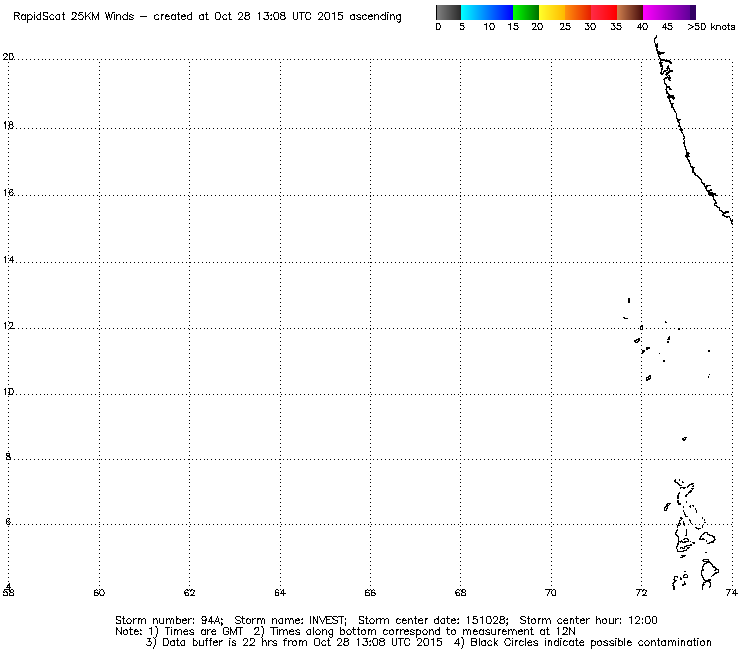This screenshot has width=740, height=650.
Task: Click the longitude "62" axis label
Action: (189, 592)
